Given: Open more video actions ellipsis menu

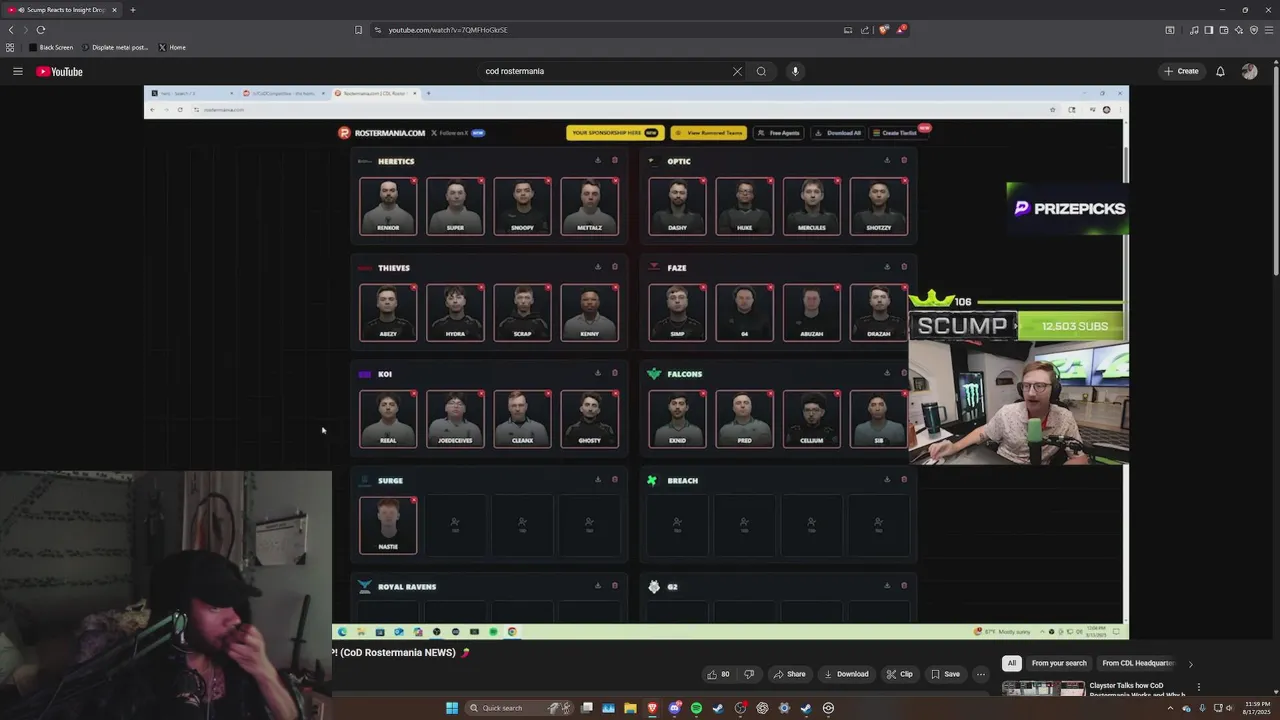Looking at the screenshot, I should pos(980,674).
